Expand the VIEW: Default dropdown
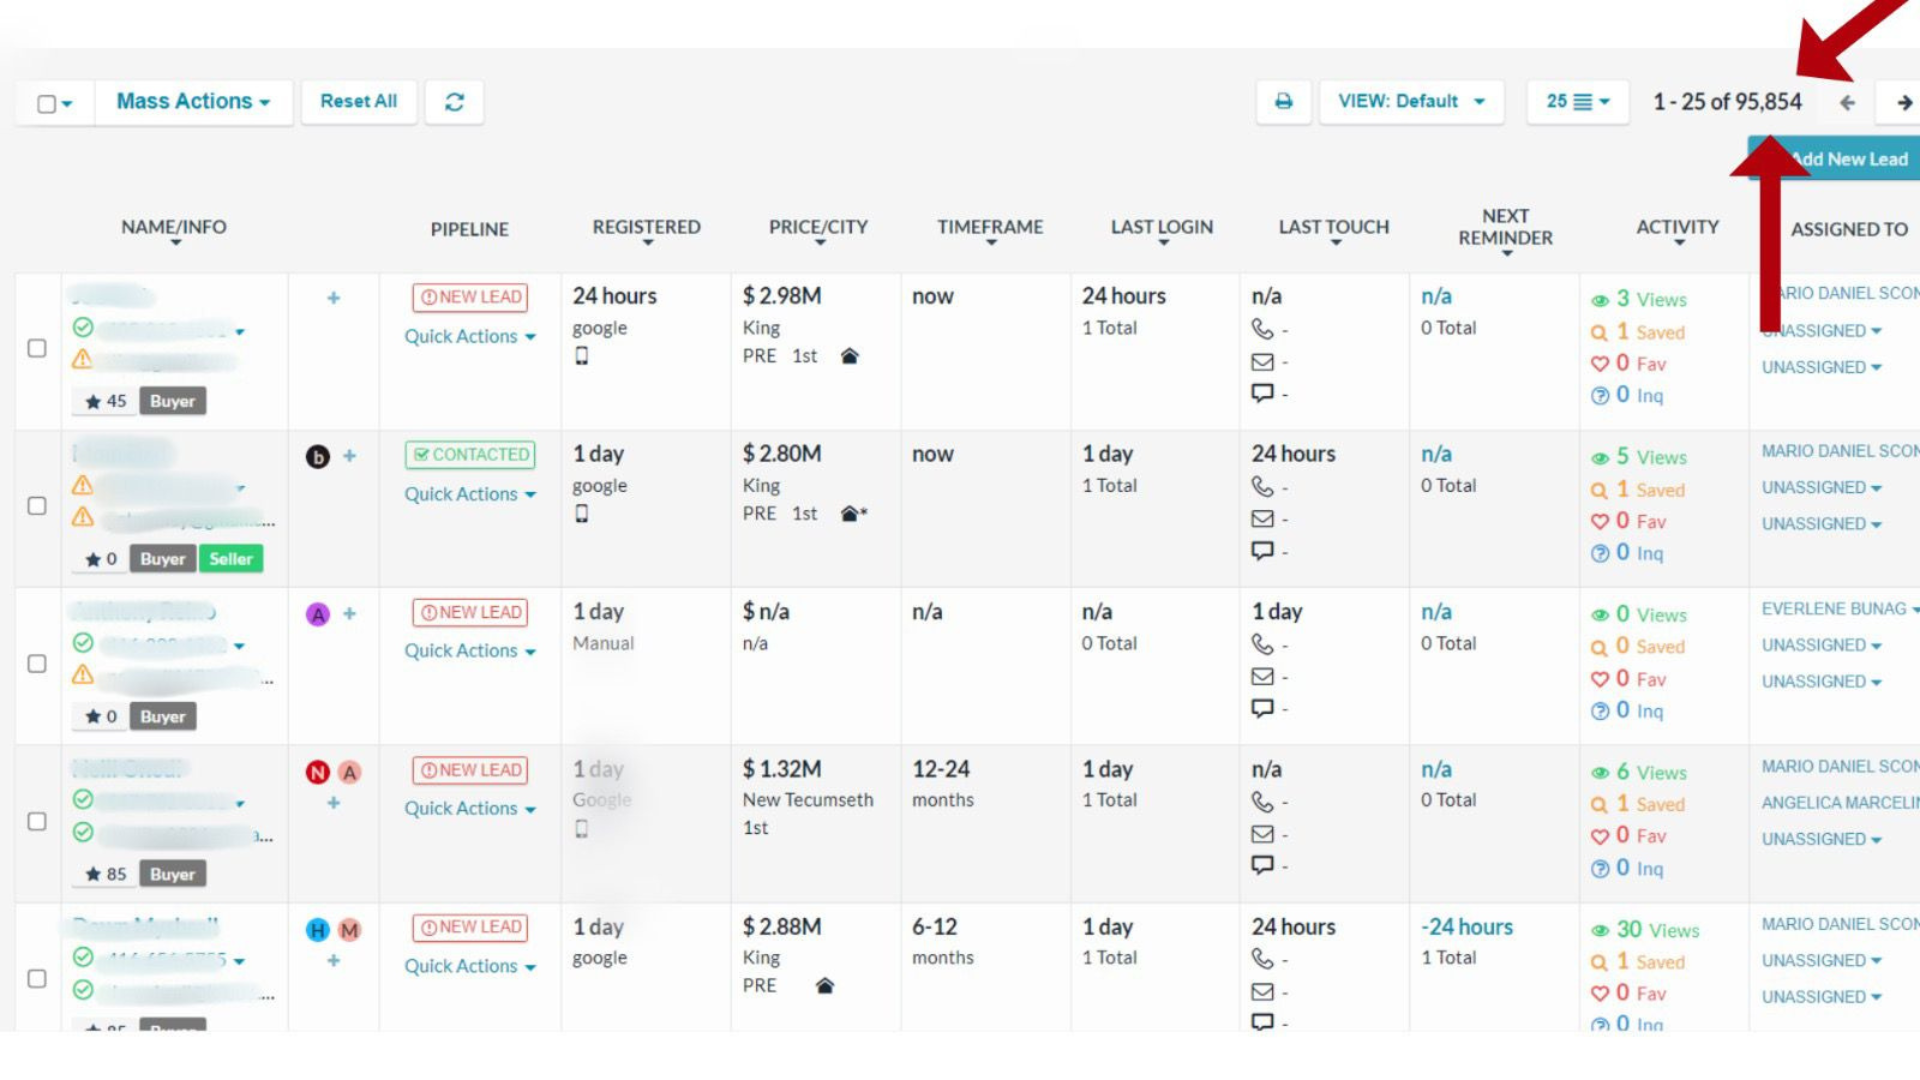This screenshot has width=1920, height=1080. [x=1411, y=102]
